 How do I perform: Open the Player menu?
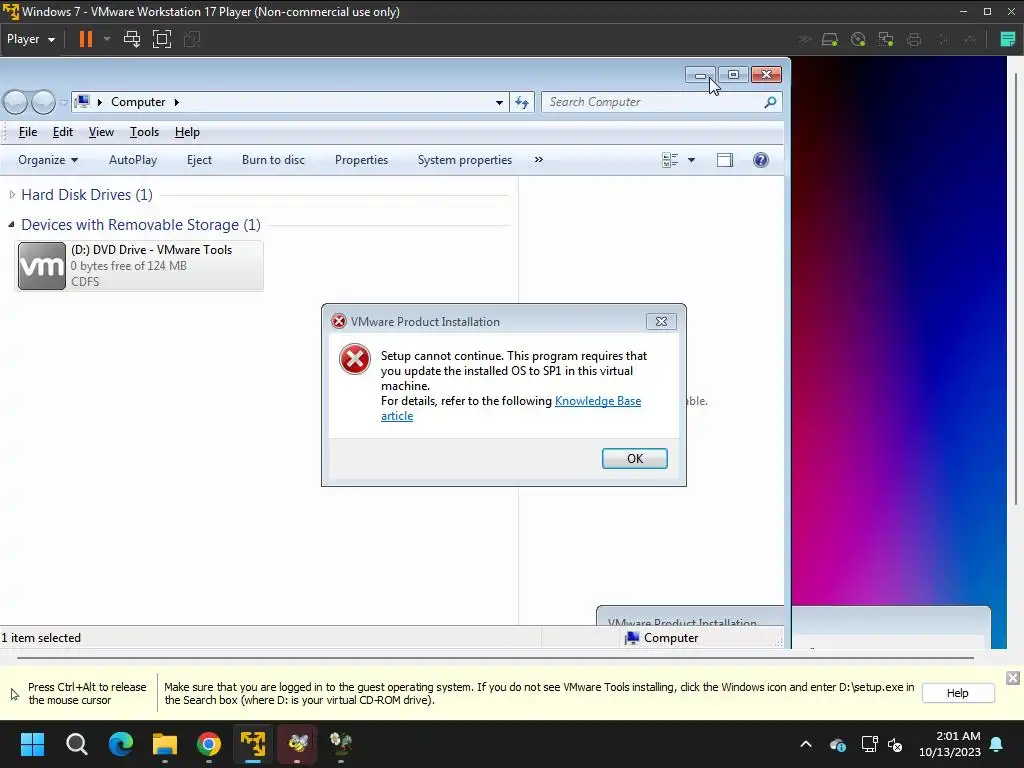[31, 39]
